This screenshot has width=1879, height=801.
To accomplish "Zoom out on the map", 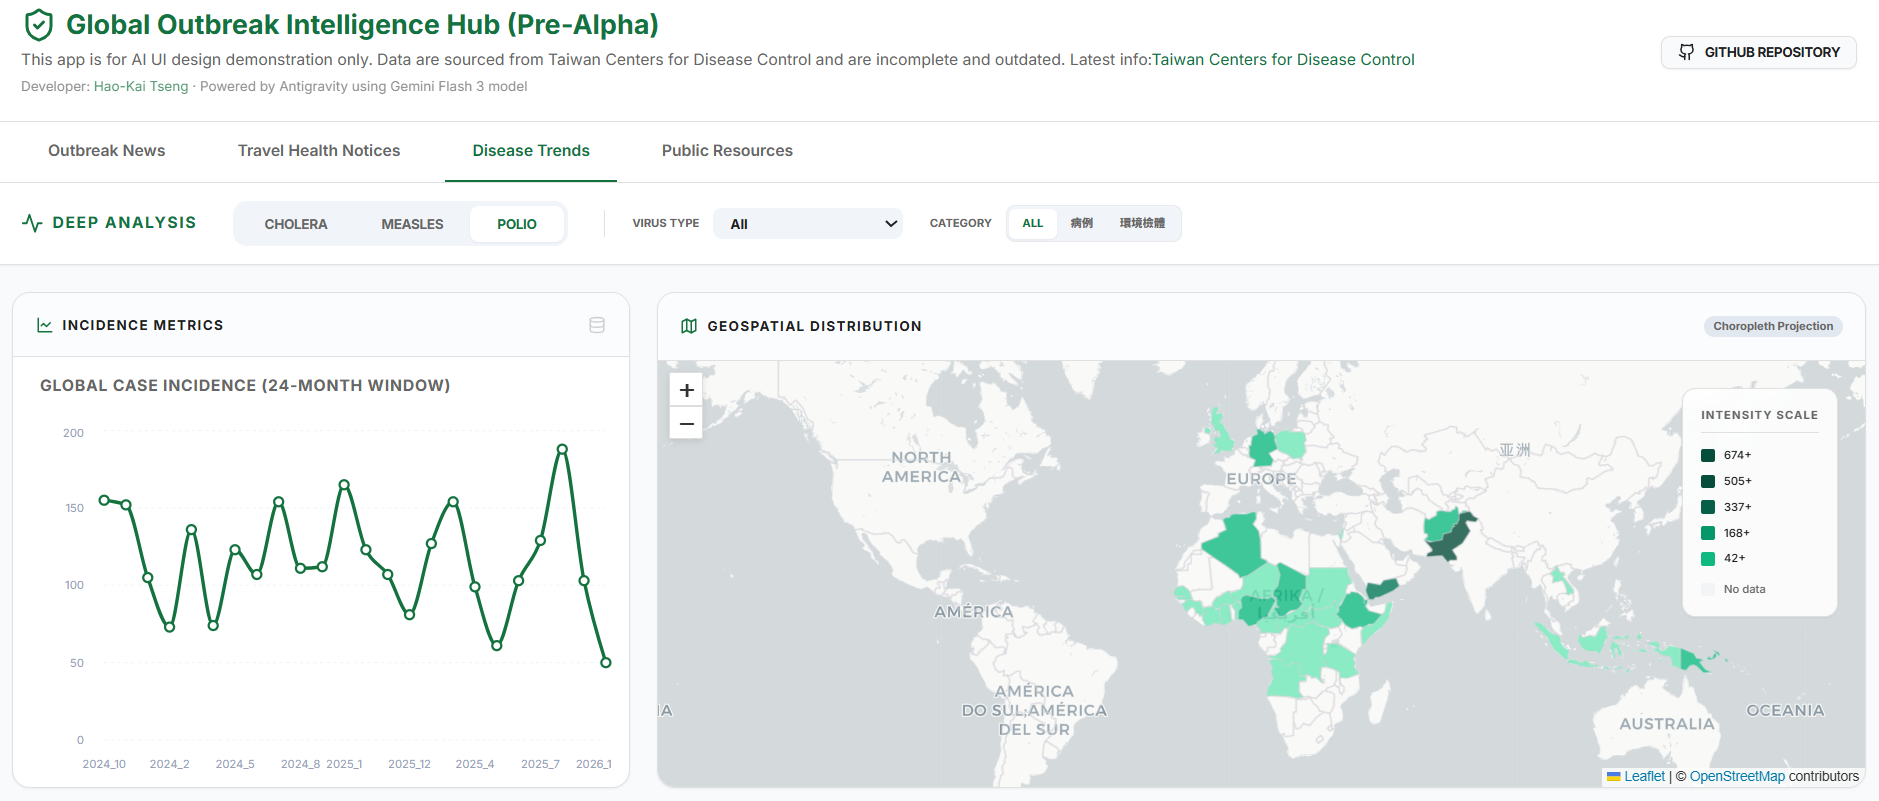I will click(686, 424).
